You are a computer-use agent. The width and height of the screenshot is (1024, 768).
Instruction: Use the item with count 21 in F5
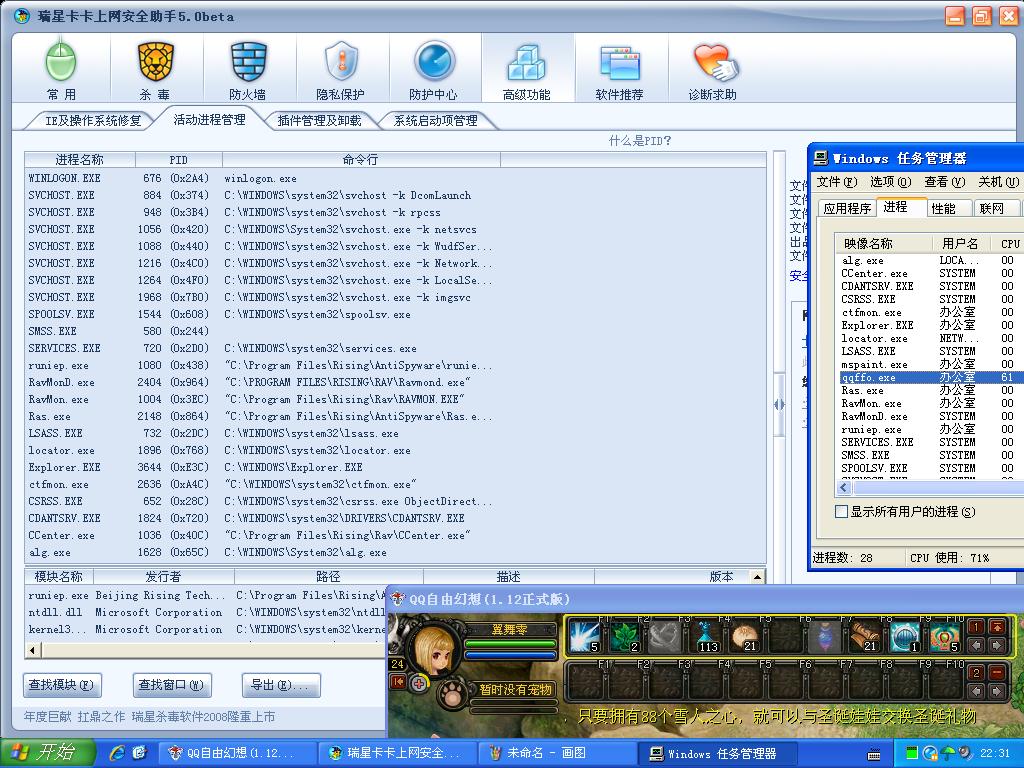[745, 635]
